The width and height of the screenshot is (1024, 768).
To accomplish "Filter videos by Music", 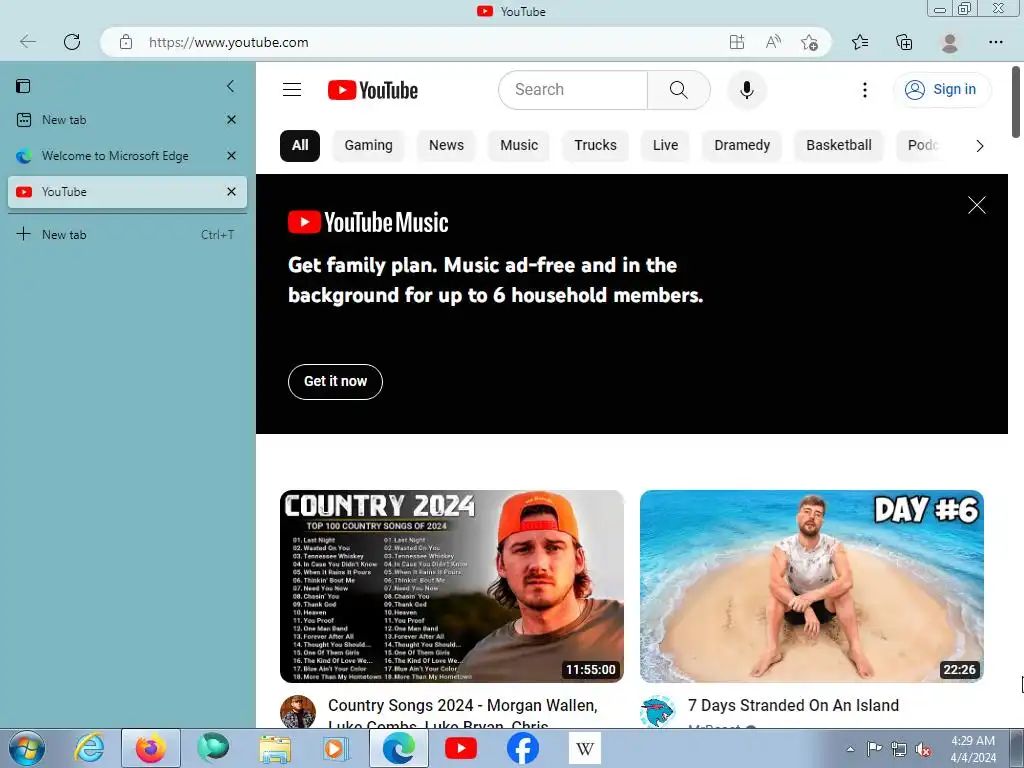I will [519, 146].
